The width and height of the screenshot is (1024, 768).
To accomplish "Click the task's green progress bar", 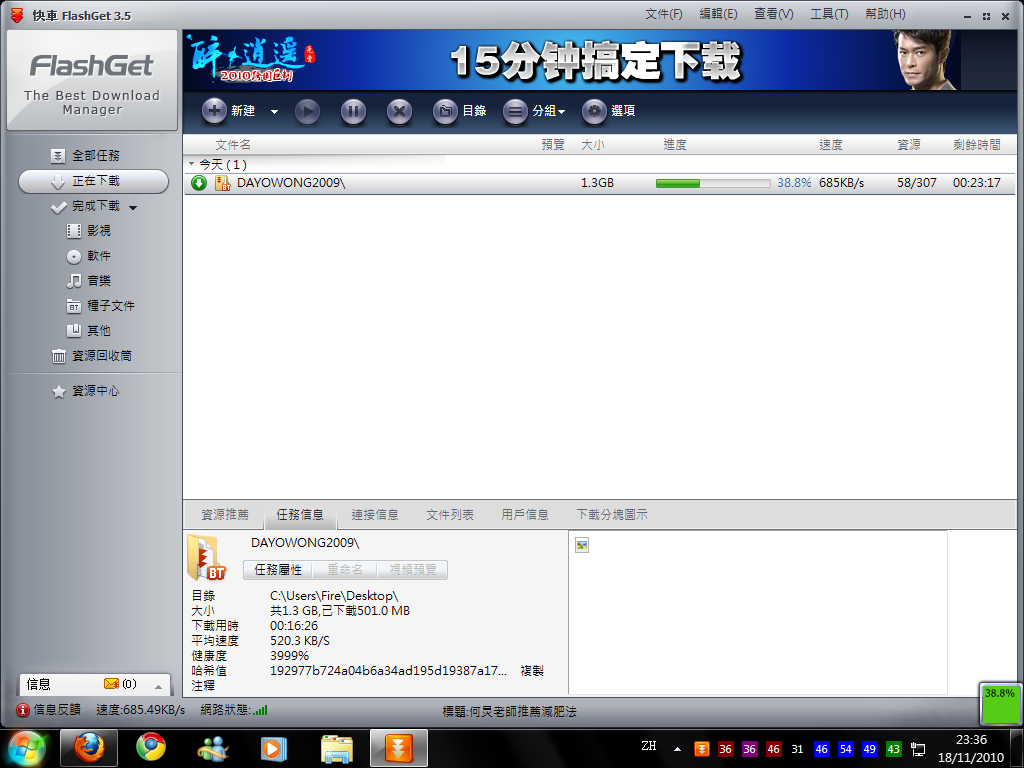I will 713,184.
